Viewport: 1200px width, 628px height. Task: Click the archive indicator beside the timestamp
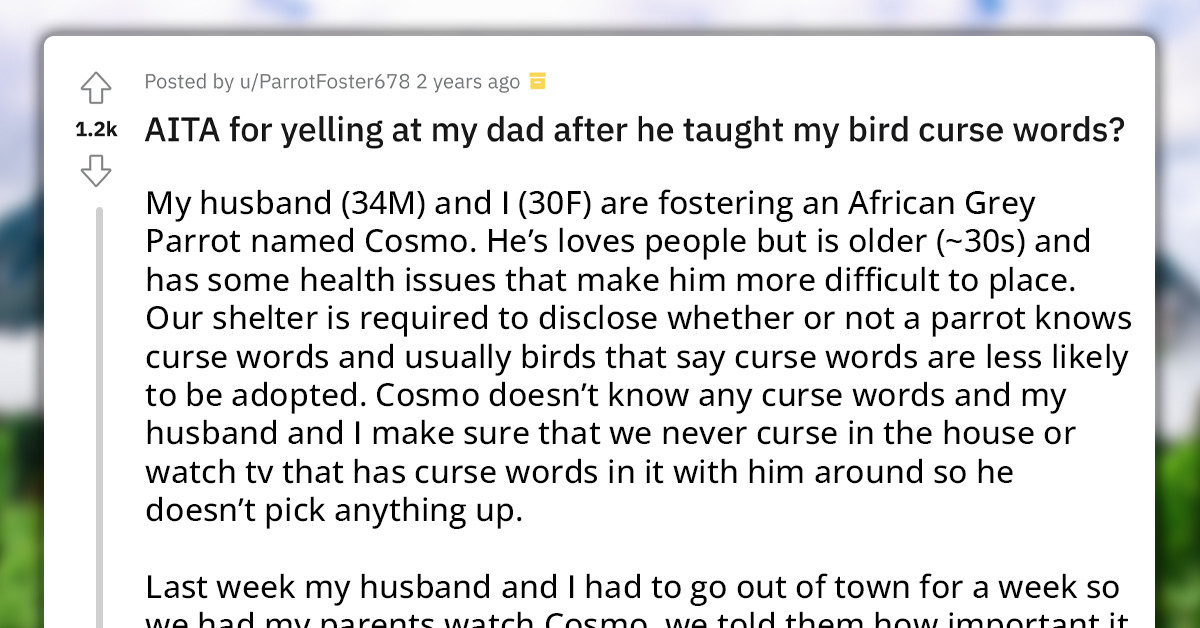[x=538, y=81]
